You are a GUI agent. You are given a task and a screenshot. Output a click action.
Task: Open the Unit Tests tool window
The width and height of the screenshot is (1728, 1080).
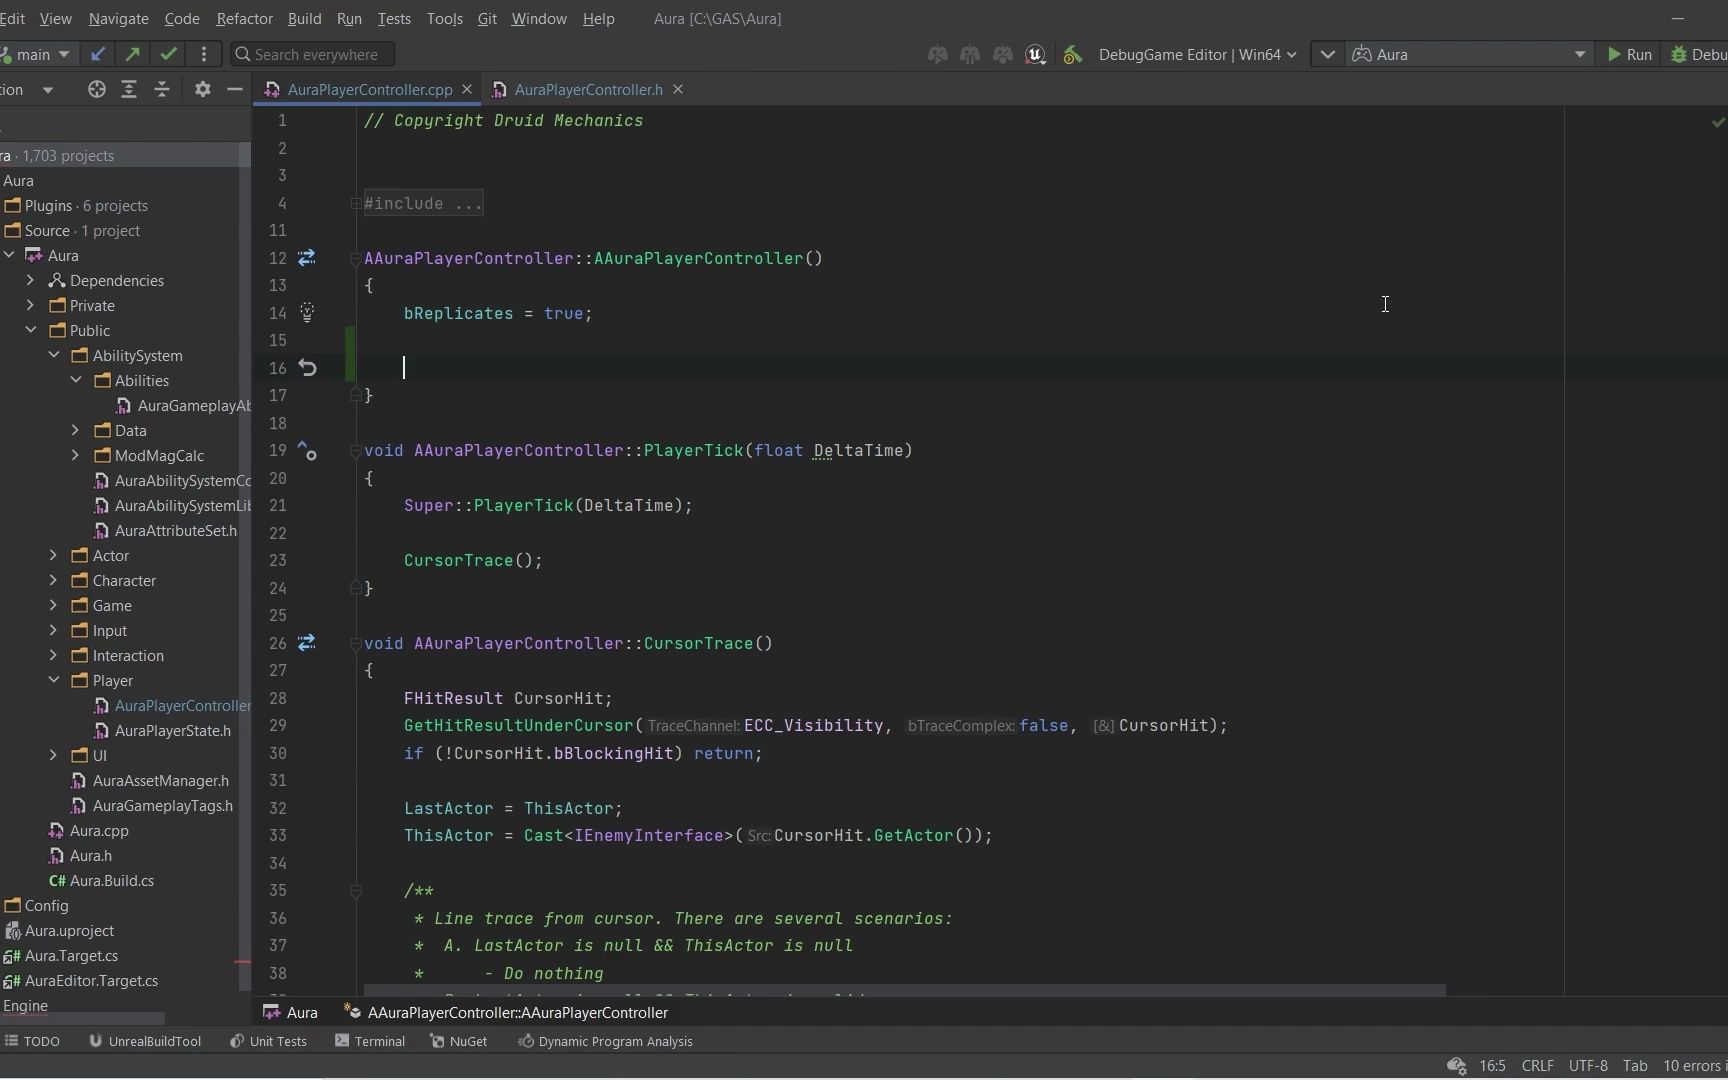268,1041
